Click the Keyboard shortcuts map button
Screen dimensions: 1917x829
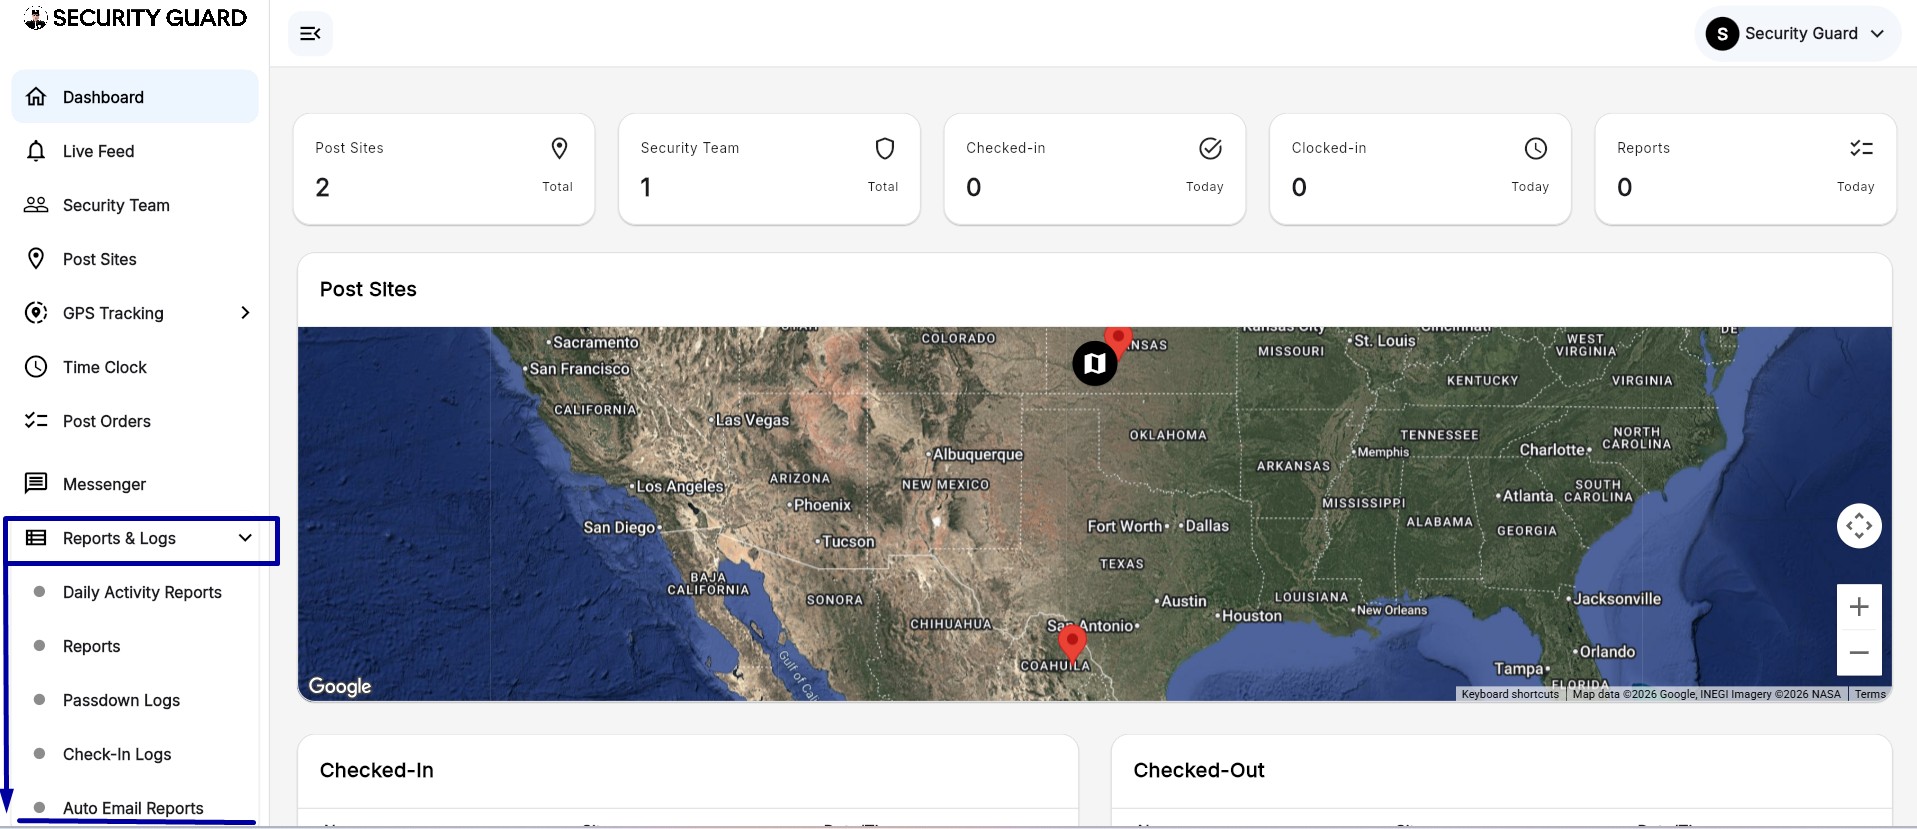1510,694
